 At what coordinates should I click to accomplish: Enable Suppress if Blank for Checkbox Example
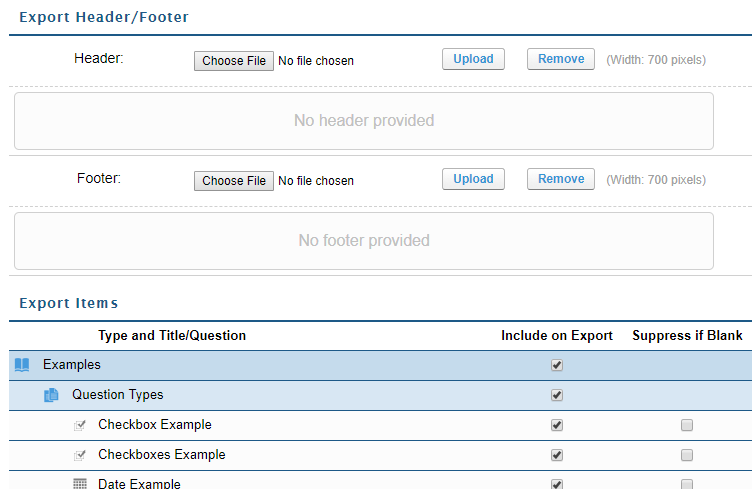click(687, 425)
